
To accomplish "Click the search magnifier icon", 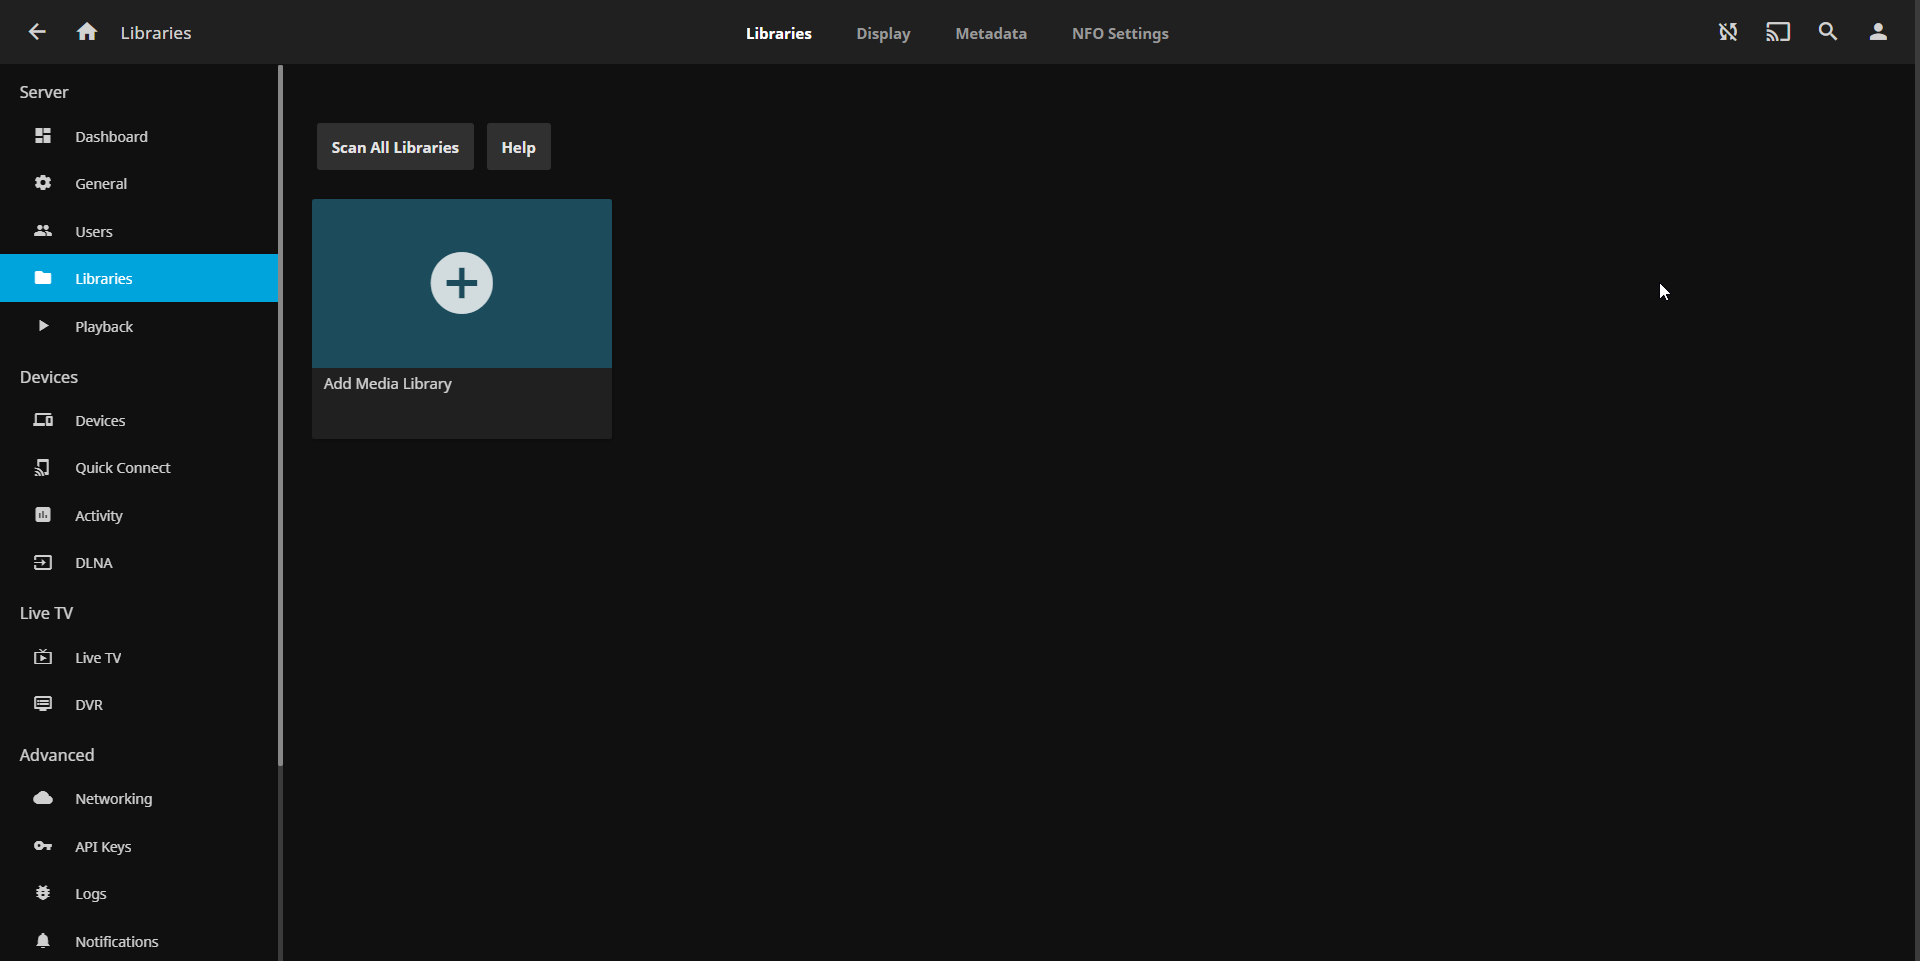I will pyautogui.click(x=1828, y=32).
